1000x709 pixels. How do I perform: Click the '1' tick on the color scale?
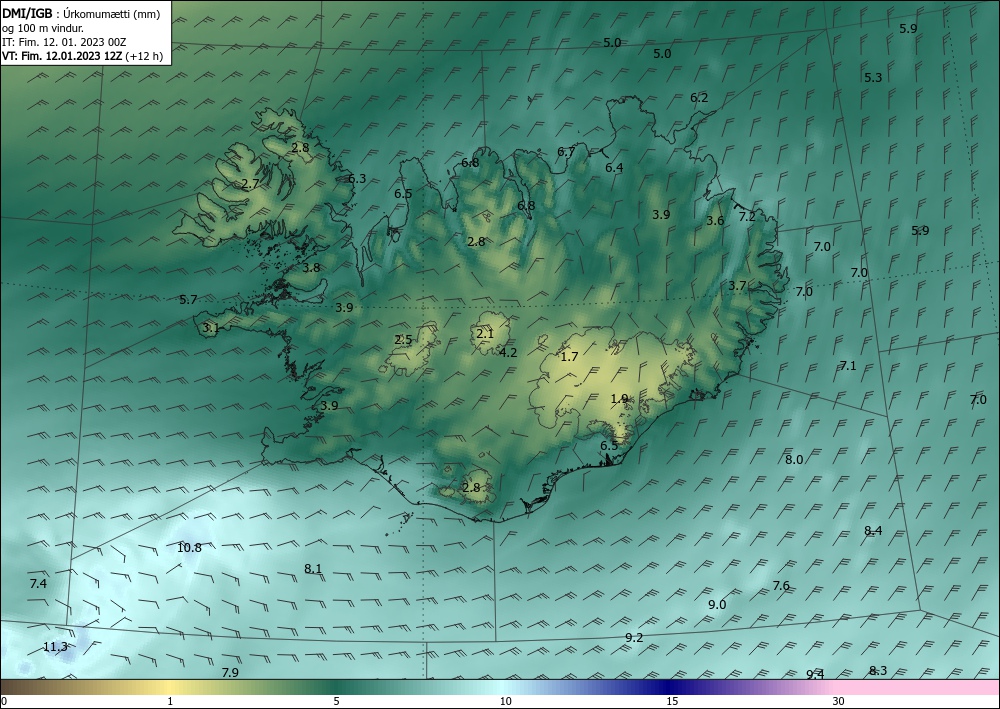(x=170, y=702)
